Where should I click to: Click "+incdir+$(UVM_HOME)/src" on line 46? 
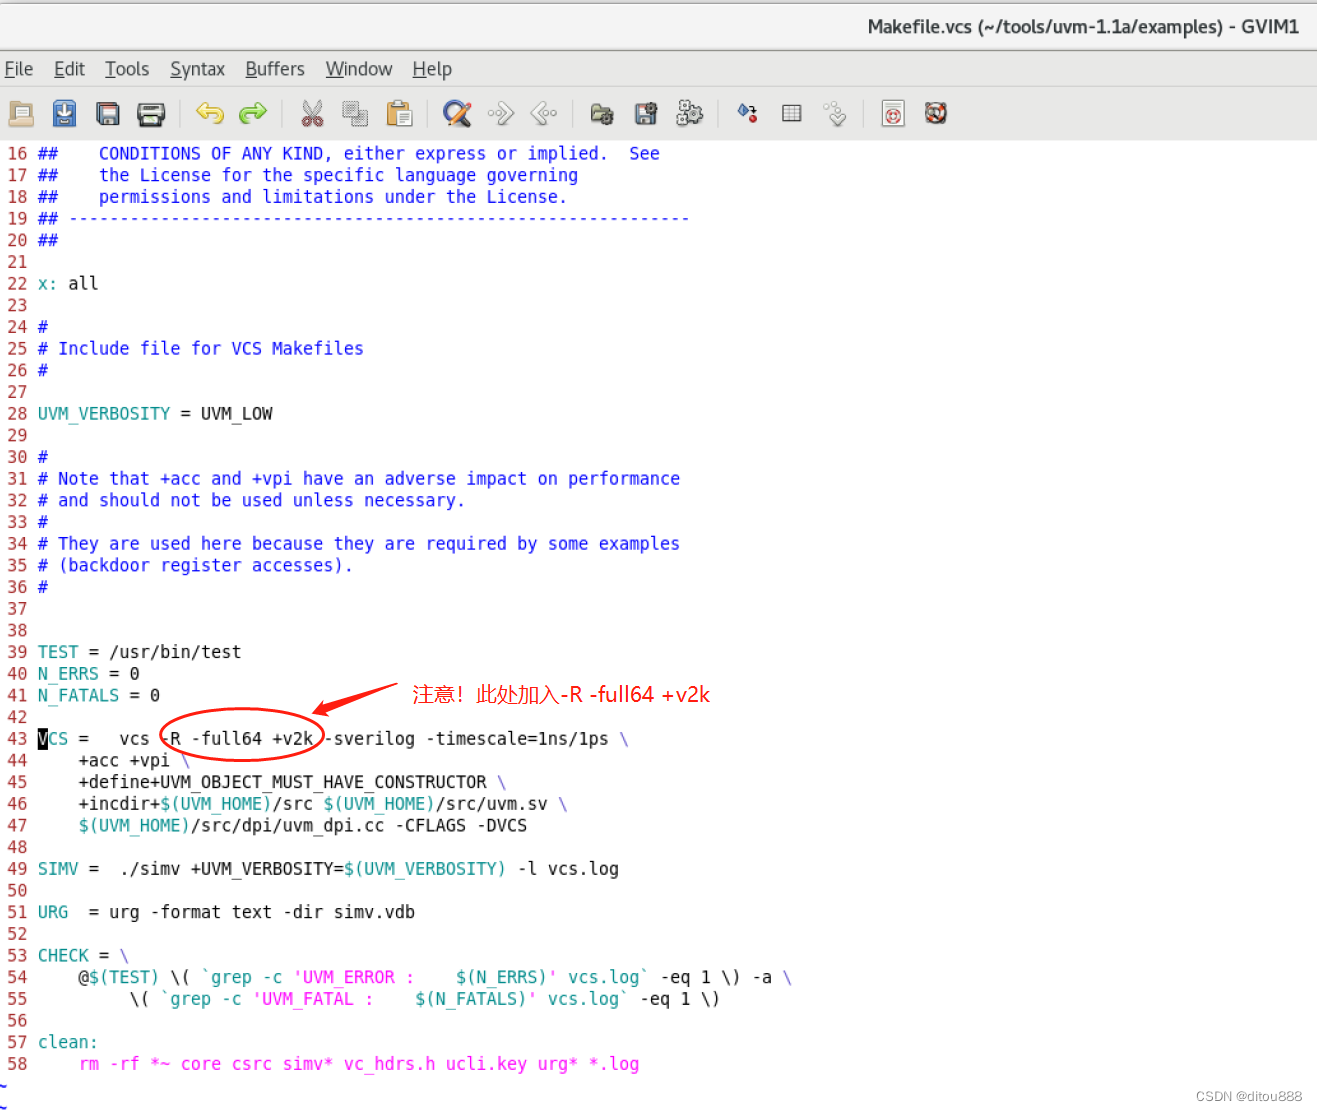tap(196, 804)
